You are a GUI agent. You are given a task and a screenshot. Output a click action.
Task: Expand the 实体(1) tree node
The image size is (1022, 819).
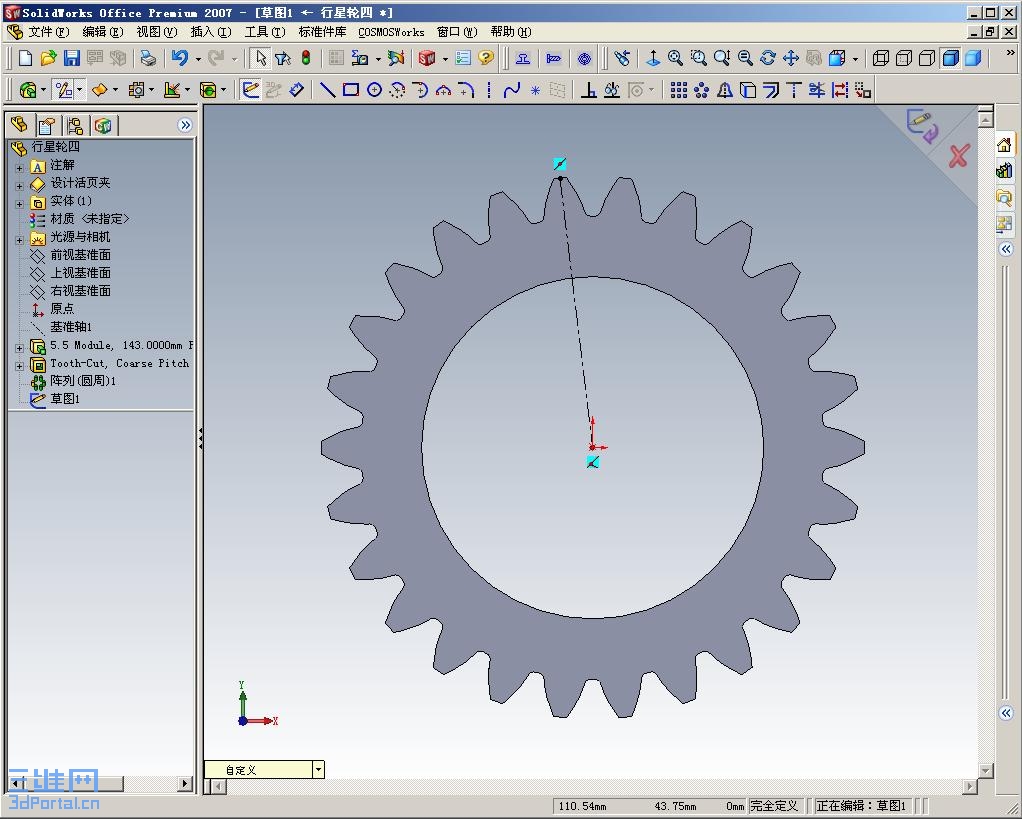click(19, 203)
